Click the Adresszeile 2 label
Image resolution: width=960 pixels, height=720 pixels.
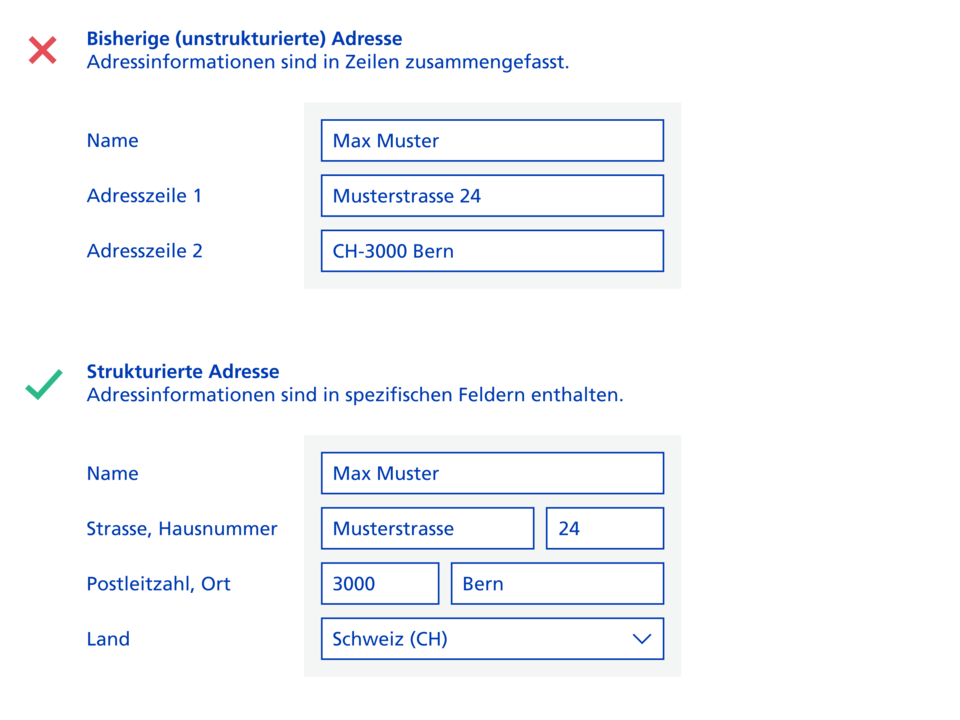(144, 251)
